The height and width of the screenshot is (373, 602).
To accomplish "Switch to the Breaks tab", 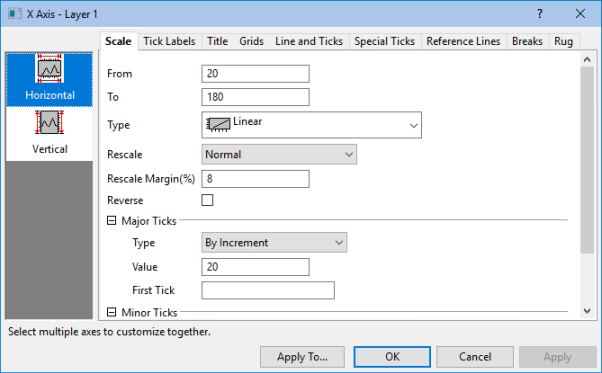I will tap(527, 41).
